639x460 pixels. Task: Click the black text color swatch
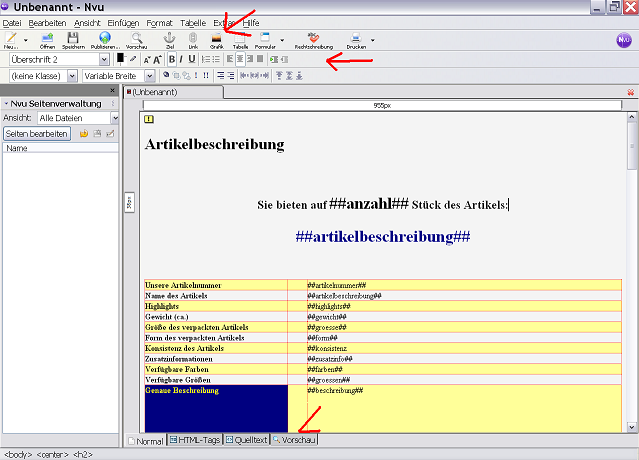120,58
